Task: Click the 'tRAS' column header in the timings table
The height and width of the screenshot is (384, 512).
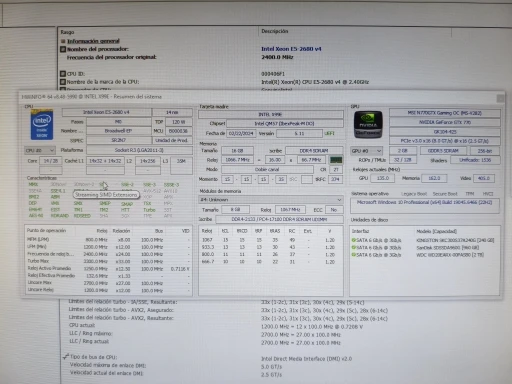Action: [275, 231]
